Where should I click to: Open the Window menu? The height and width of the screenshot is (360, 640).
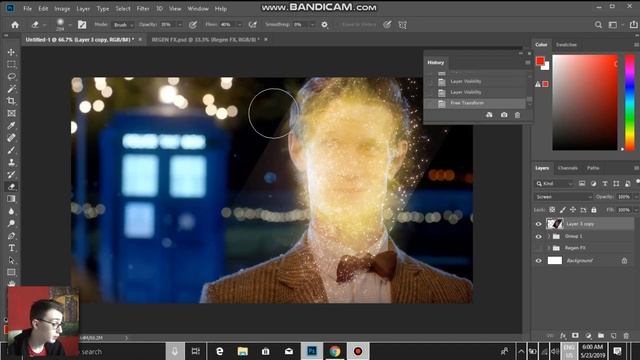[x=198, y=9]
